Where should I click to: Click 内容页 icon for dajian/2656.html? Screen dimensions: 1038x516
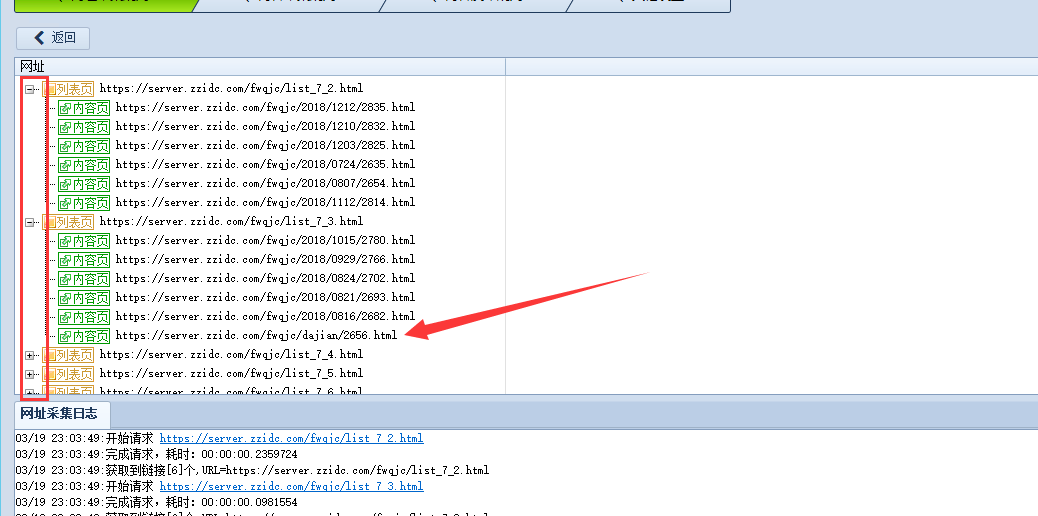(83, 336)
